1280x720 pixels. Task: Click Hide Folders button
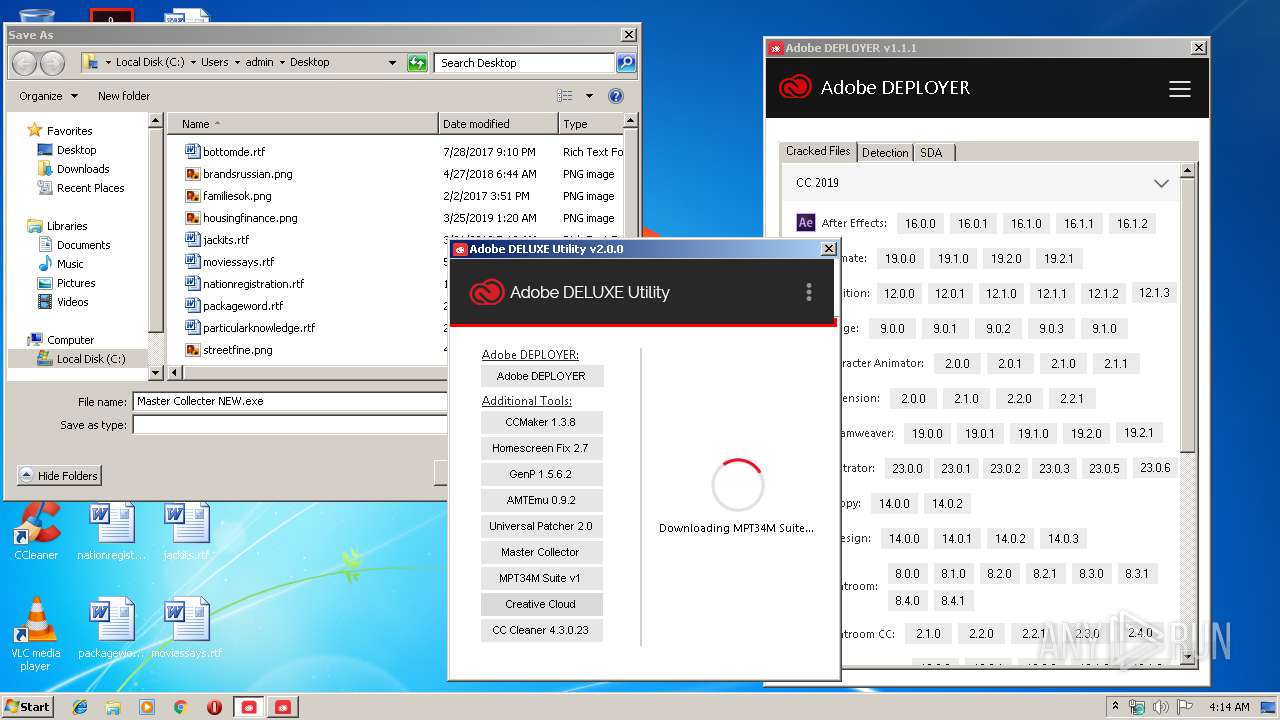(59, 476)
